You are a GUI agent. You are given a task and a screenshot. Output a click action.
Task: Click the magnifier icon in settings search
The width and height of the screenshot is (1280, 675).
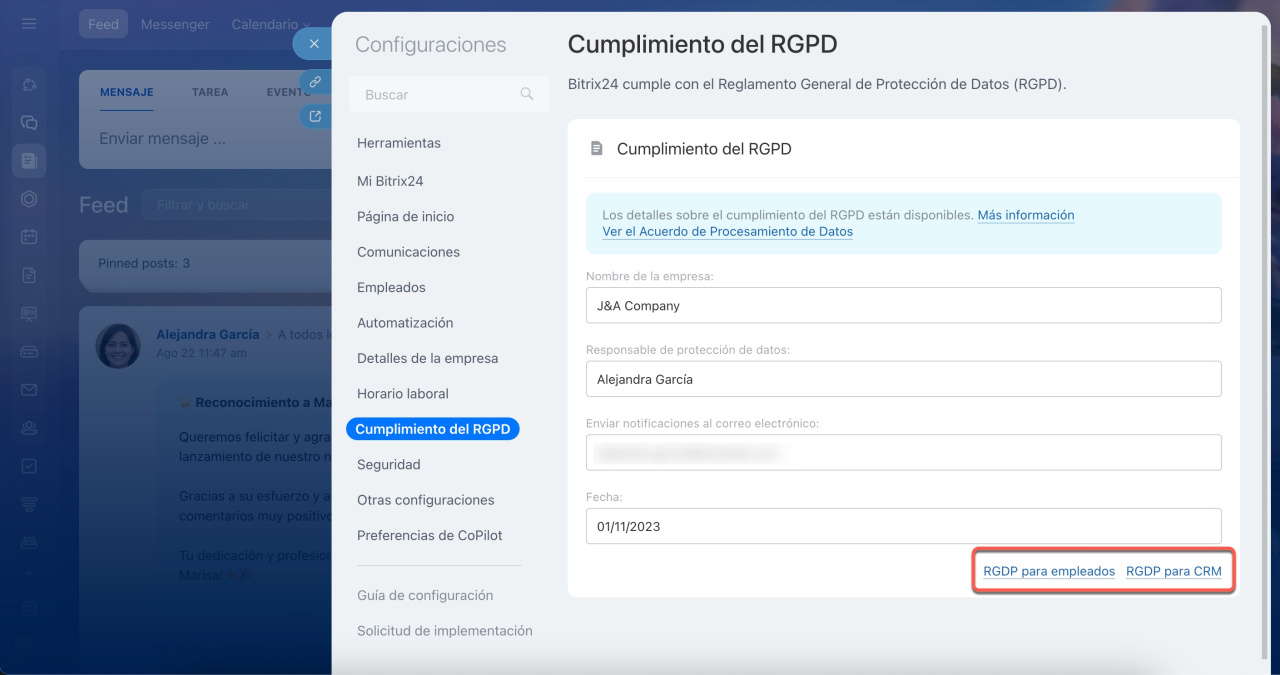(x=527, y=94)
